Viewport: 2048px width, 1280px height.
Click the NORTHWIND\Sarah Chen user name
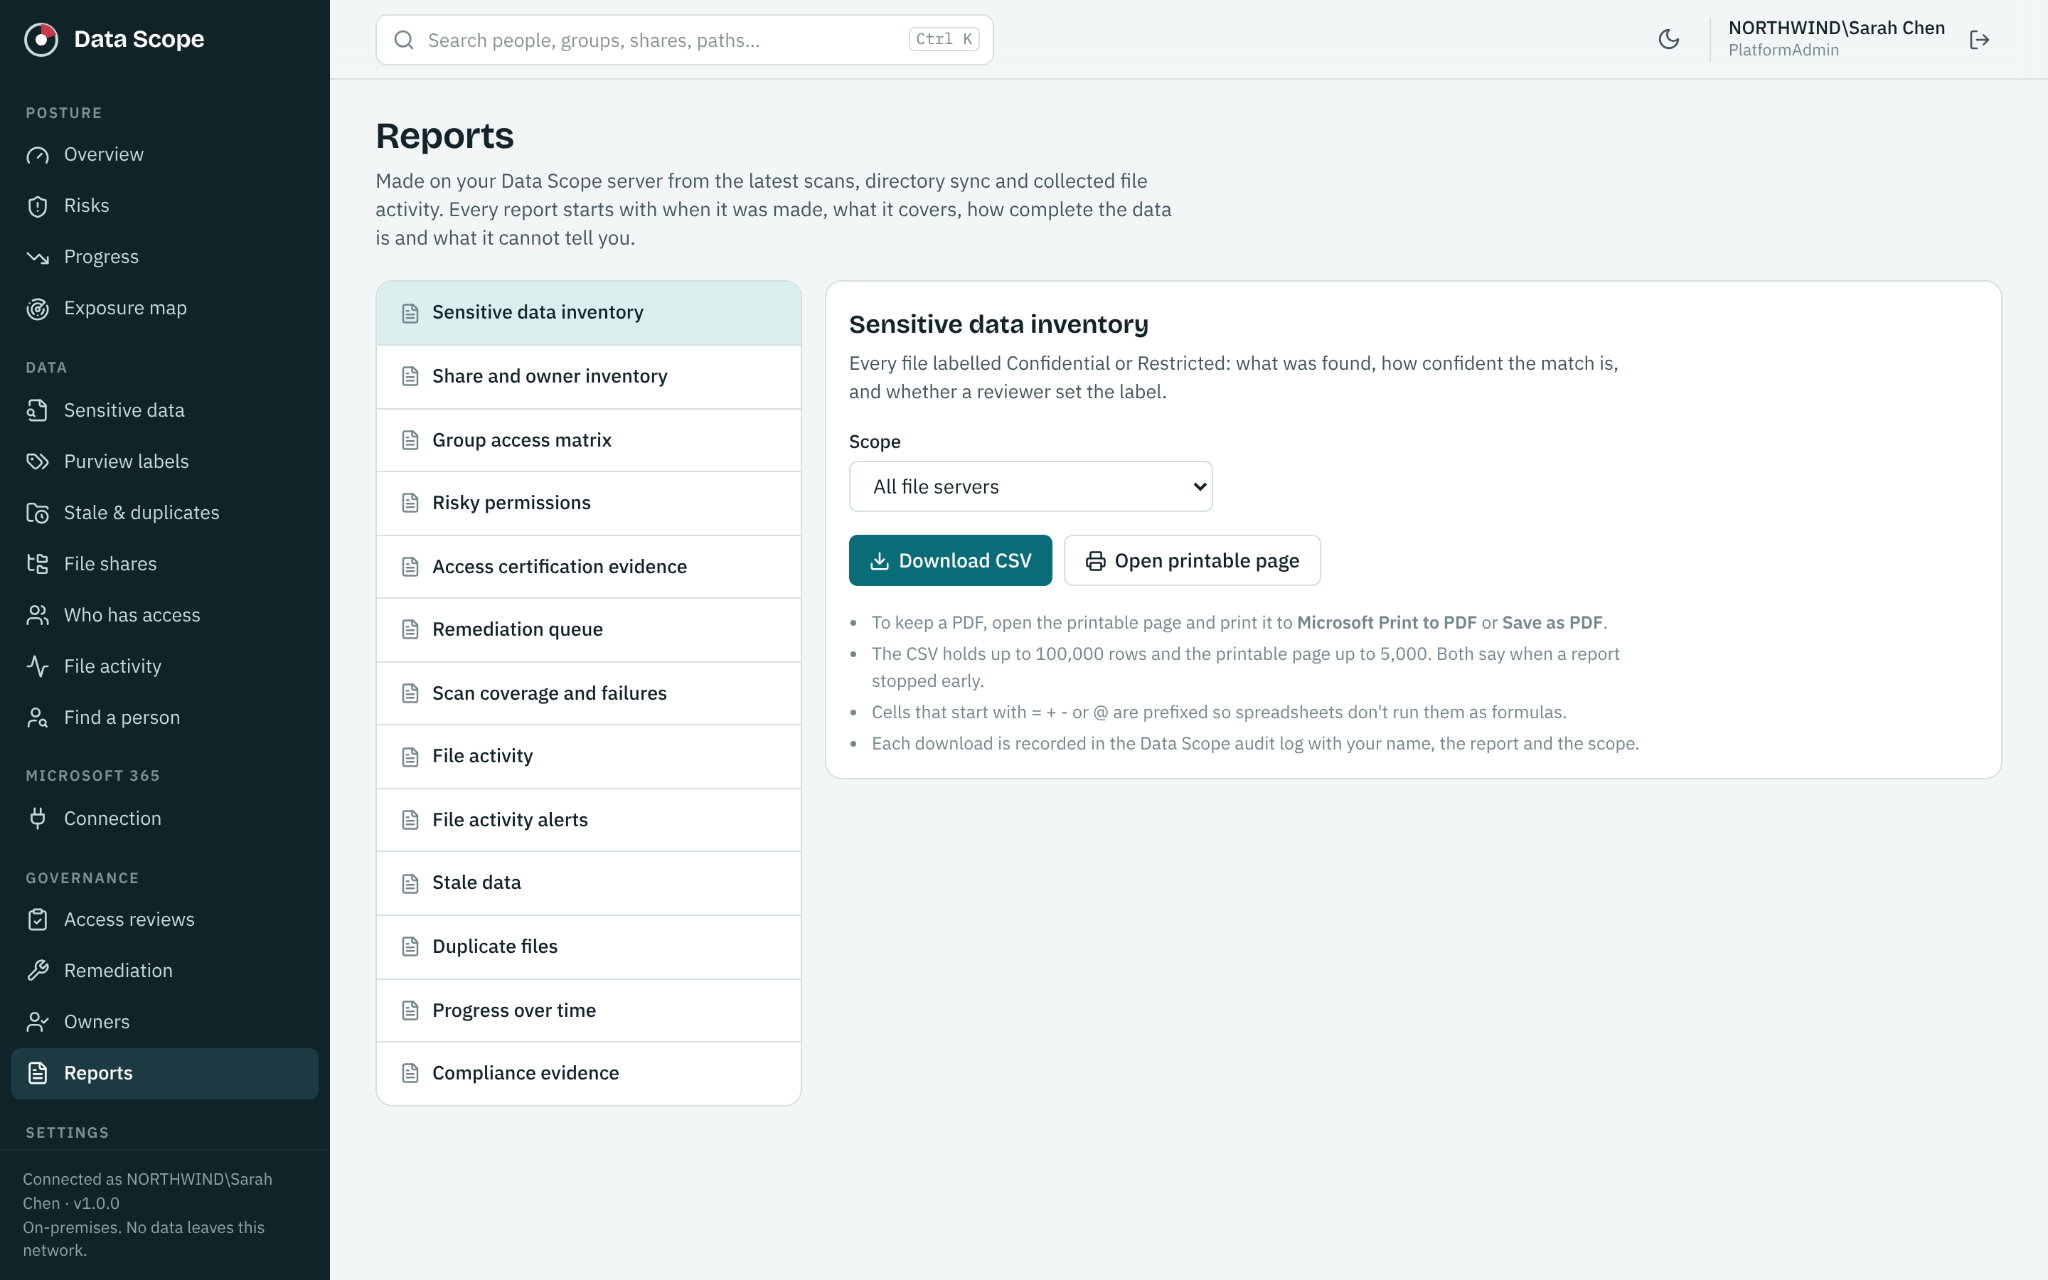pyautogui.click(x=1836, y=28)
